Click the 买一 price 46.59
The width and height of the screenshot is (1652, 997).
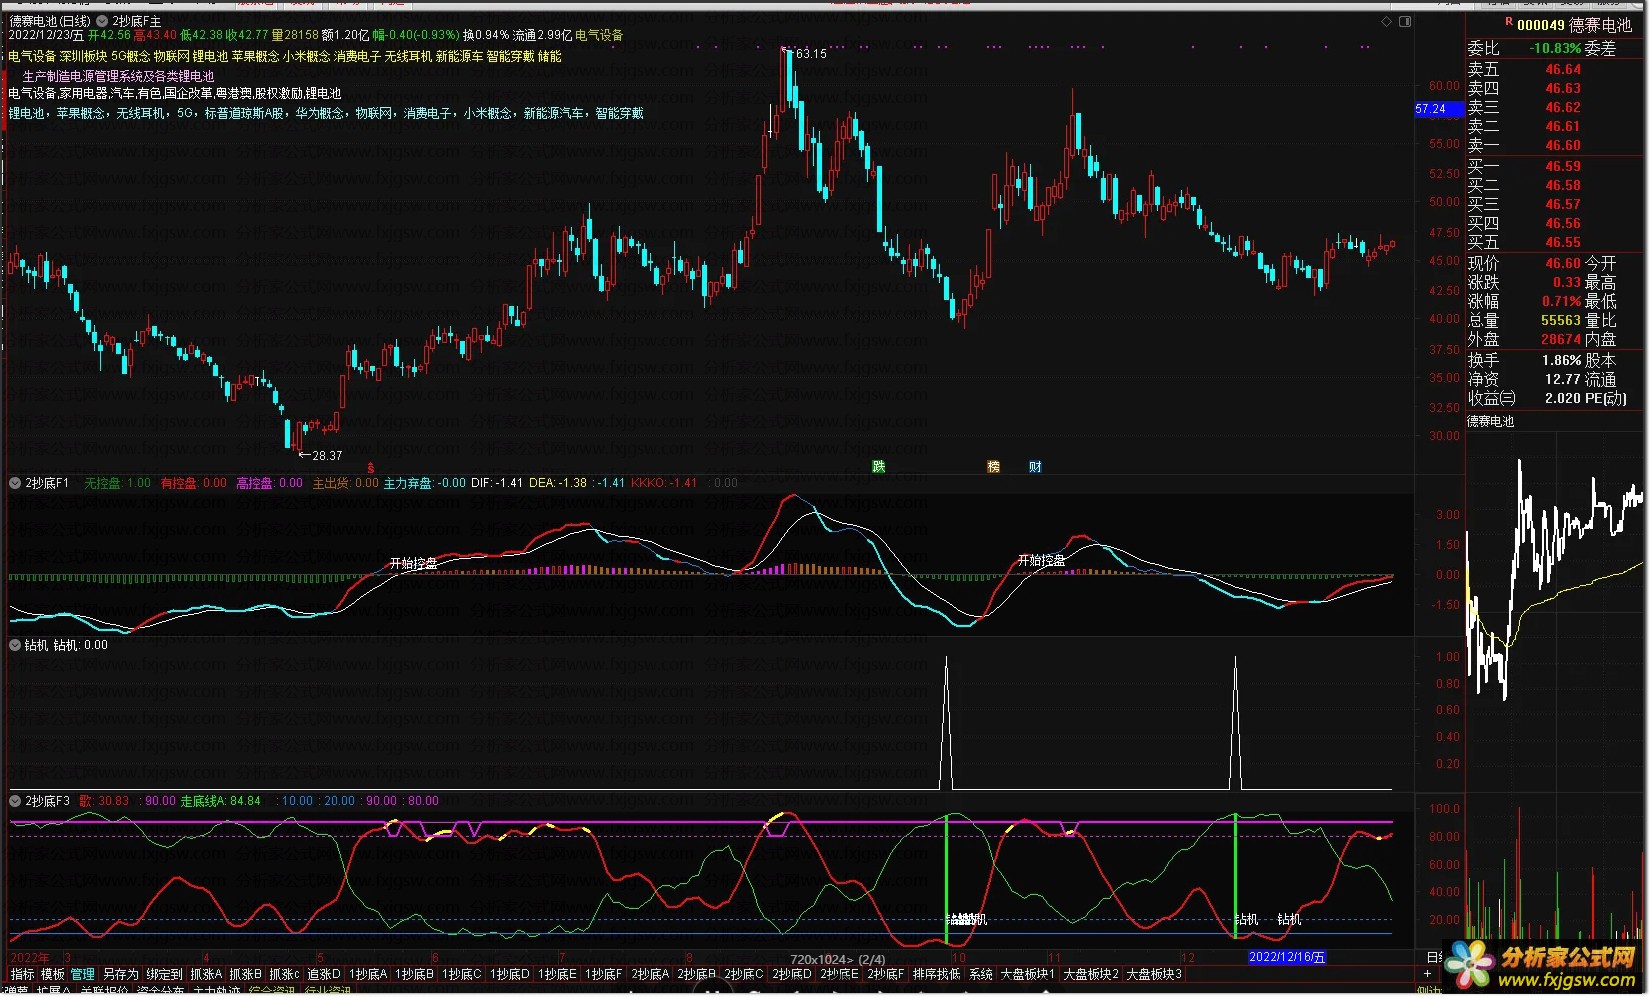1563,167
